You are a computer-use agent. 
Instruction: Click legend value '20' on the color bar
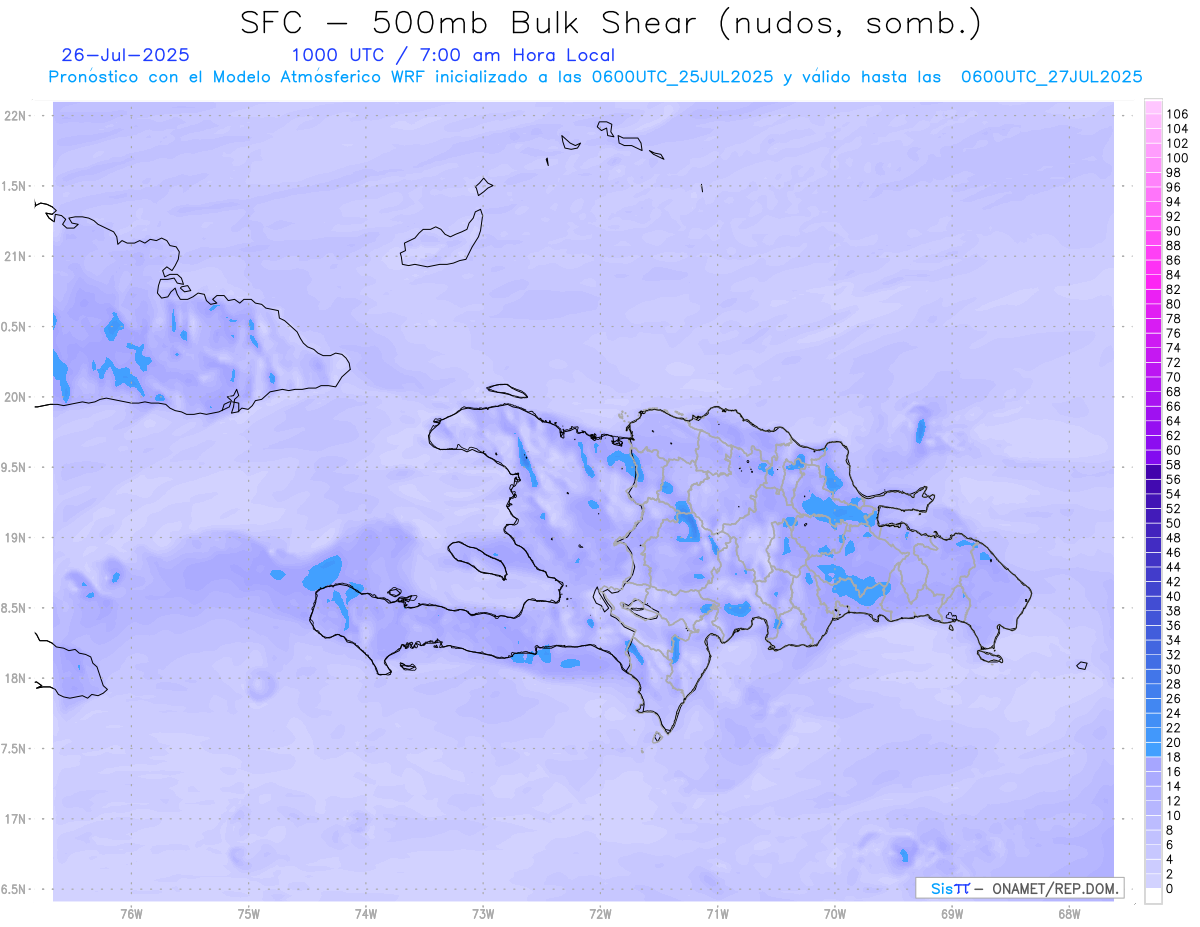(1173, 742)
